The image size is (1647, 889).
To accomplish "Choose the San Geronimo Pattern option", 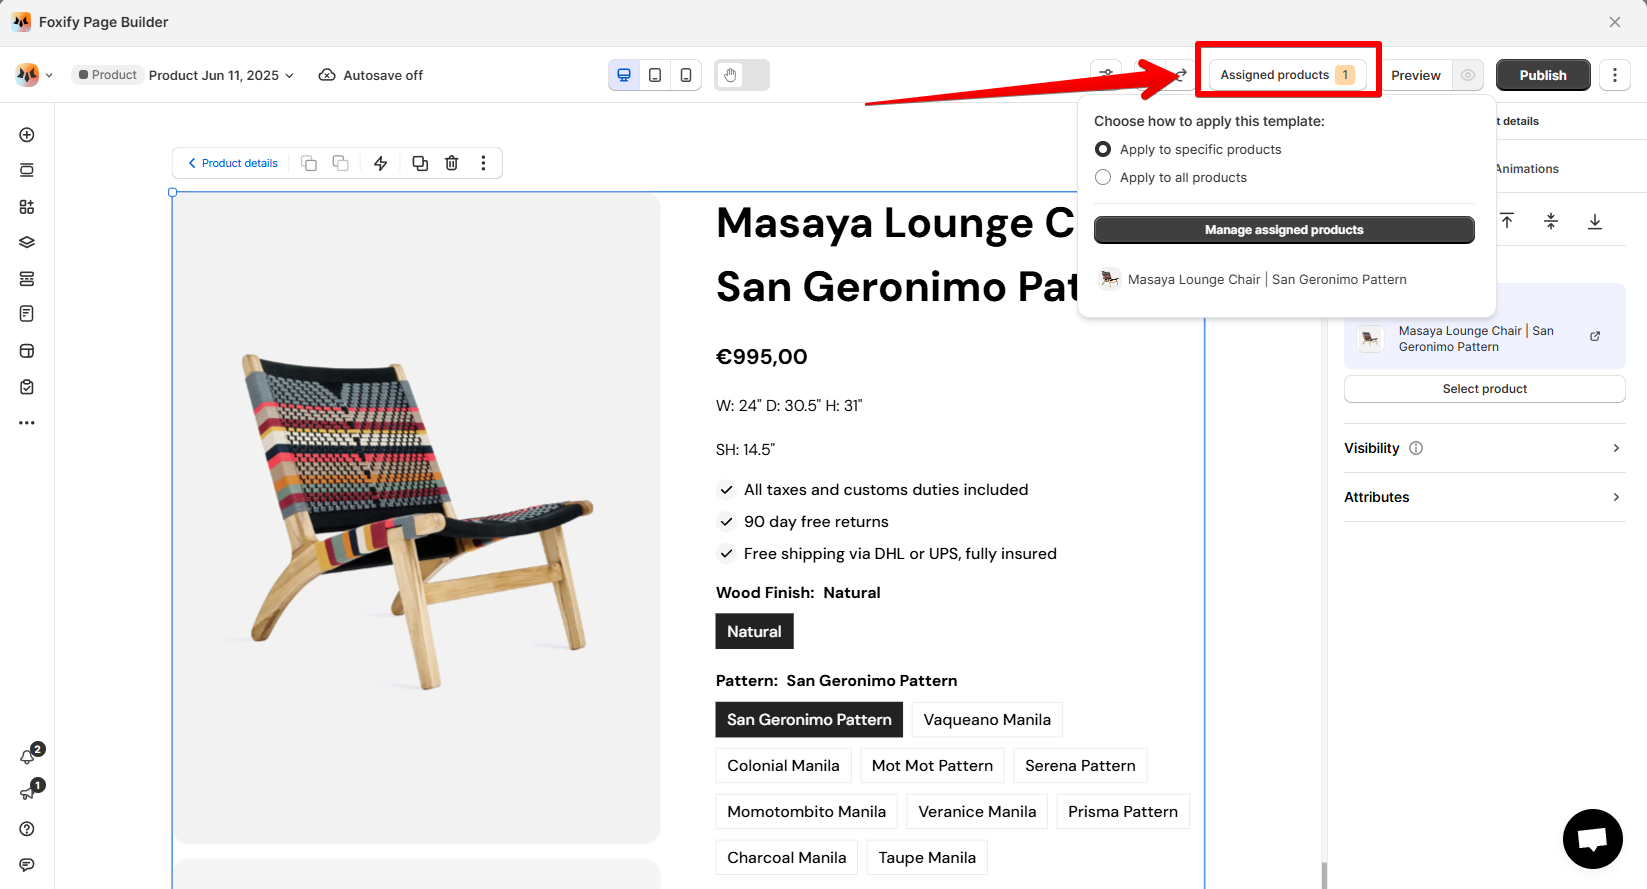I will pyautogui.click(x=810, y=720).
